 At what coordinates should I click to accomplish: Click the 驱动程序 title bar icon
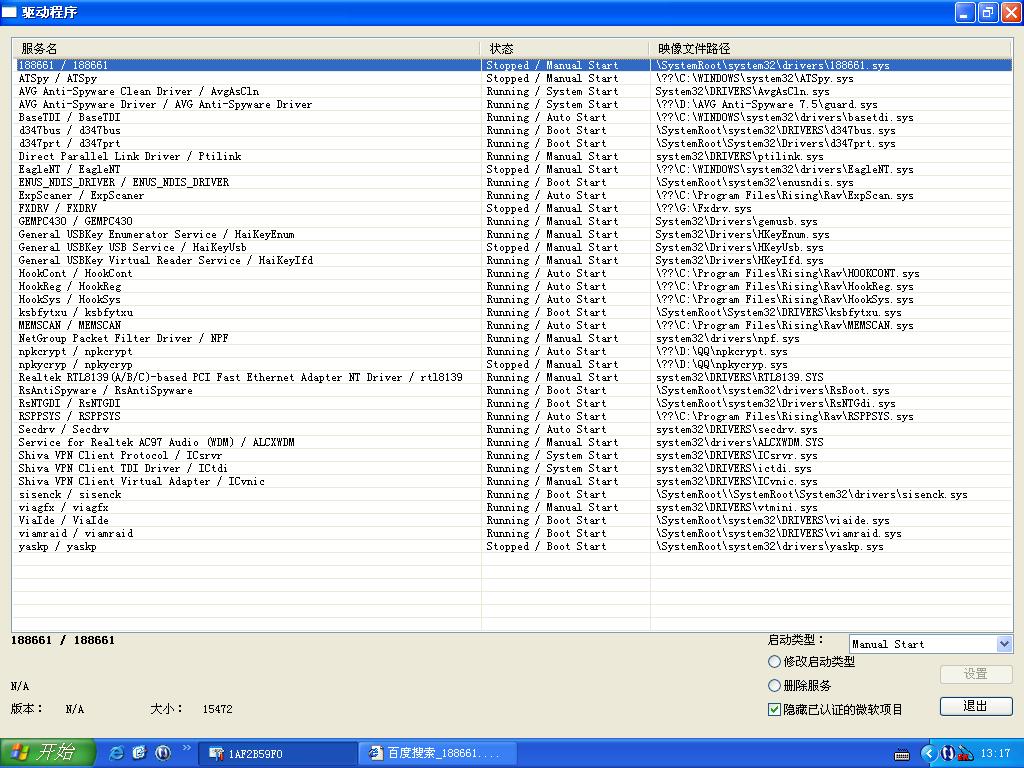(x=9, y=12)
